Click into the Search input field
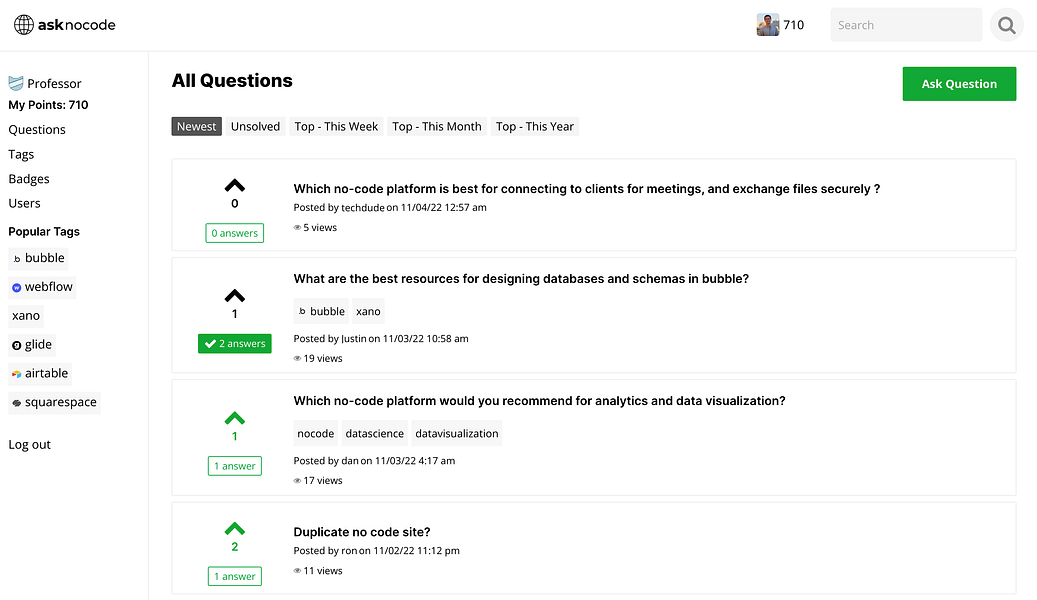 point(906,25)
